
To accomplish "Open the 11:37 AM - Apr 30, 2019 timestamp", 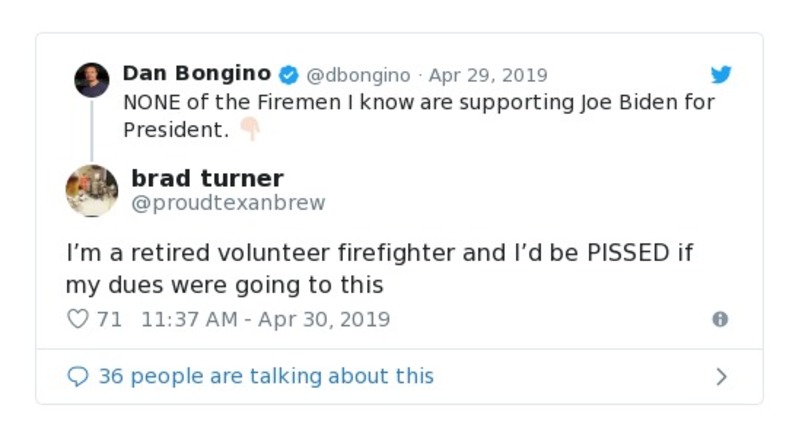I will click(x=265, y=320).
